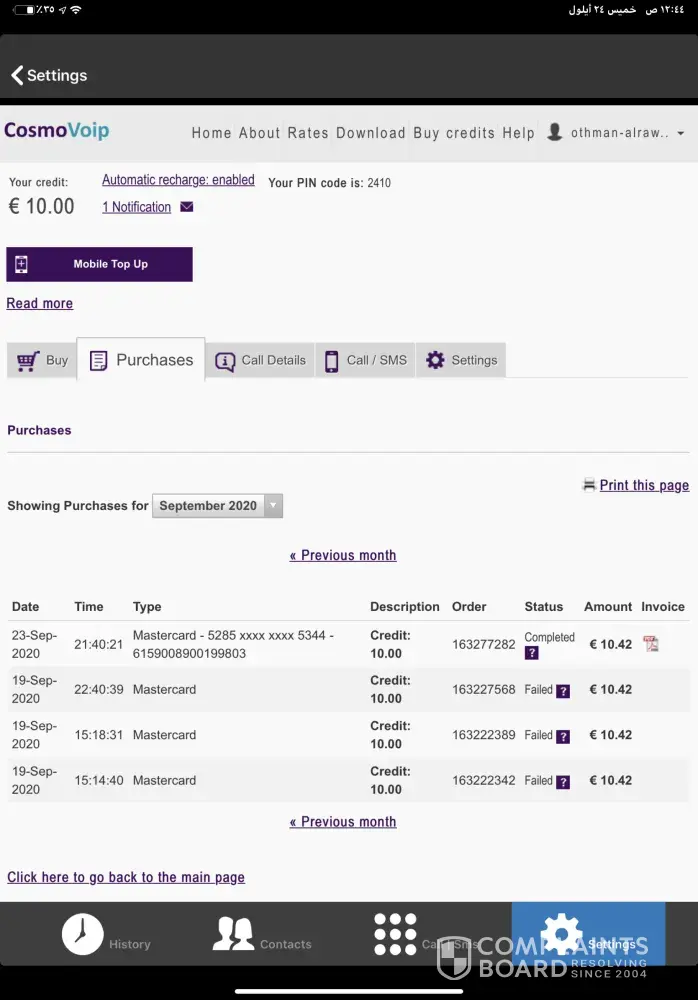Viewport: 698px width, 1000px height.
Task: Tap the dial pad icon in bottom bar
Action: [395, 934]
